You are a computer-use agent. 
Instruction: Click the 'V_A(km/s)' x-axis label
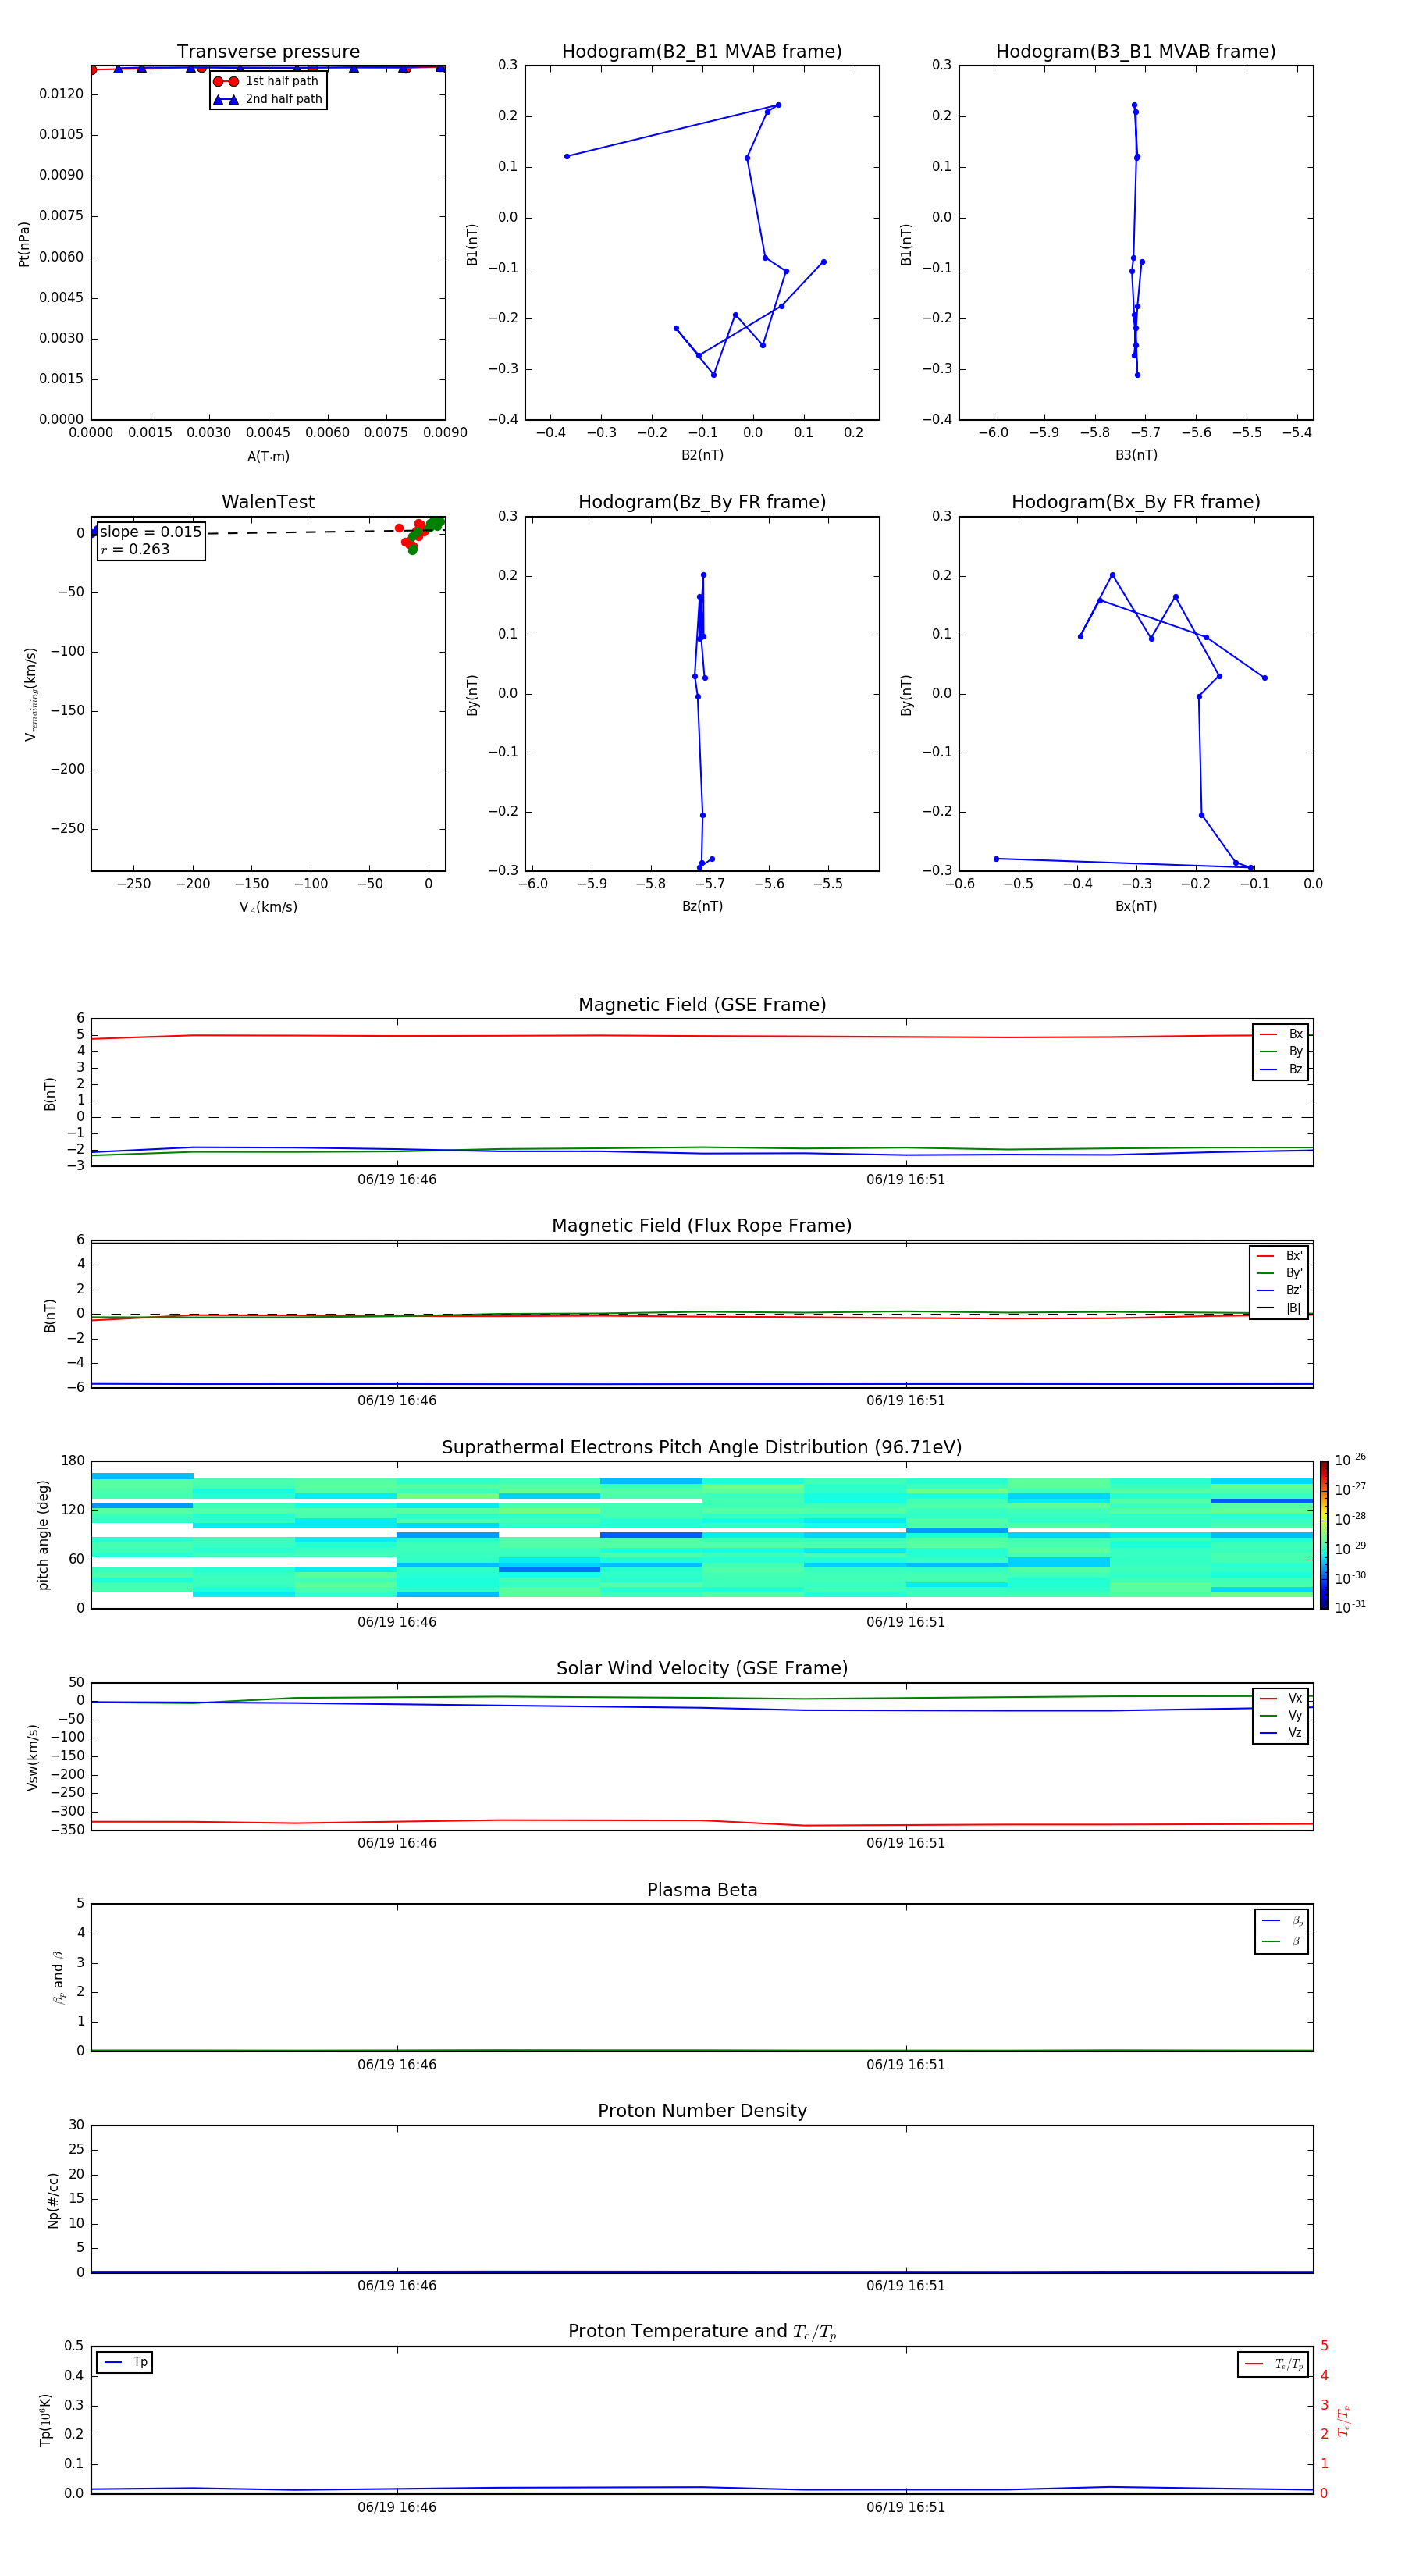tap(268, 907)
